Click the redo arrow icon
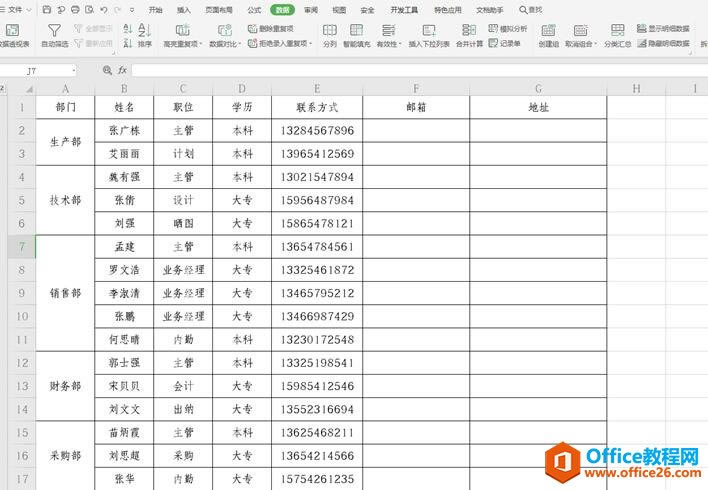The width and height of the screenshot is (708, 490). pos(117,9)
